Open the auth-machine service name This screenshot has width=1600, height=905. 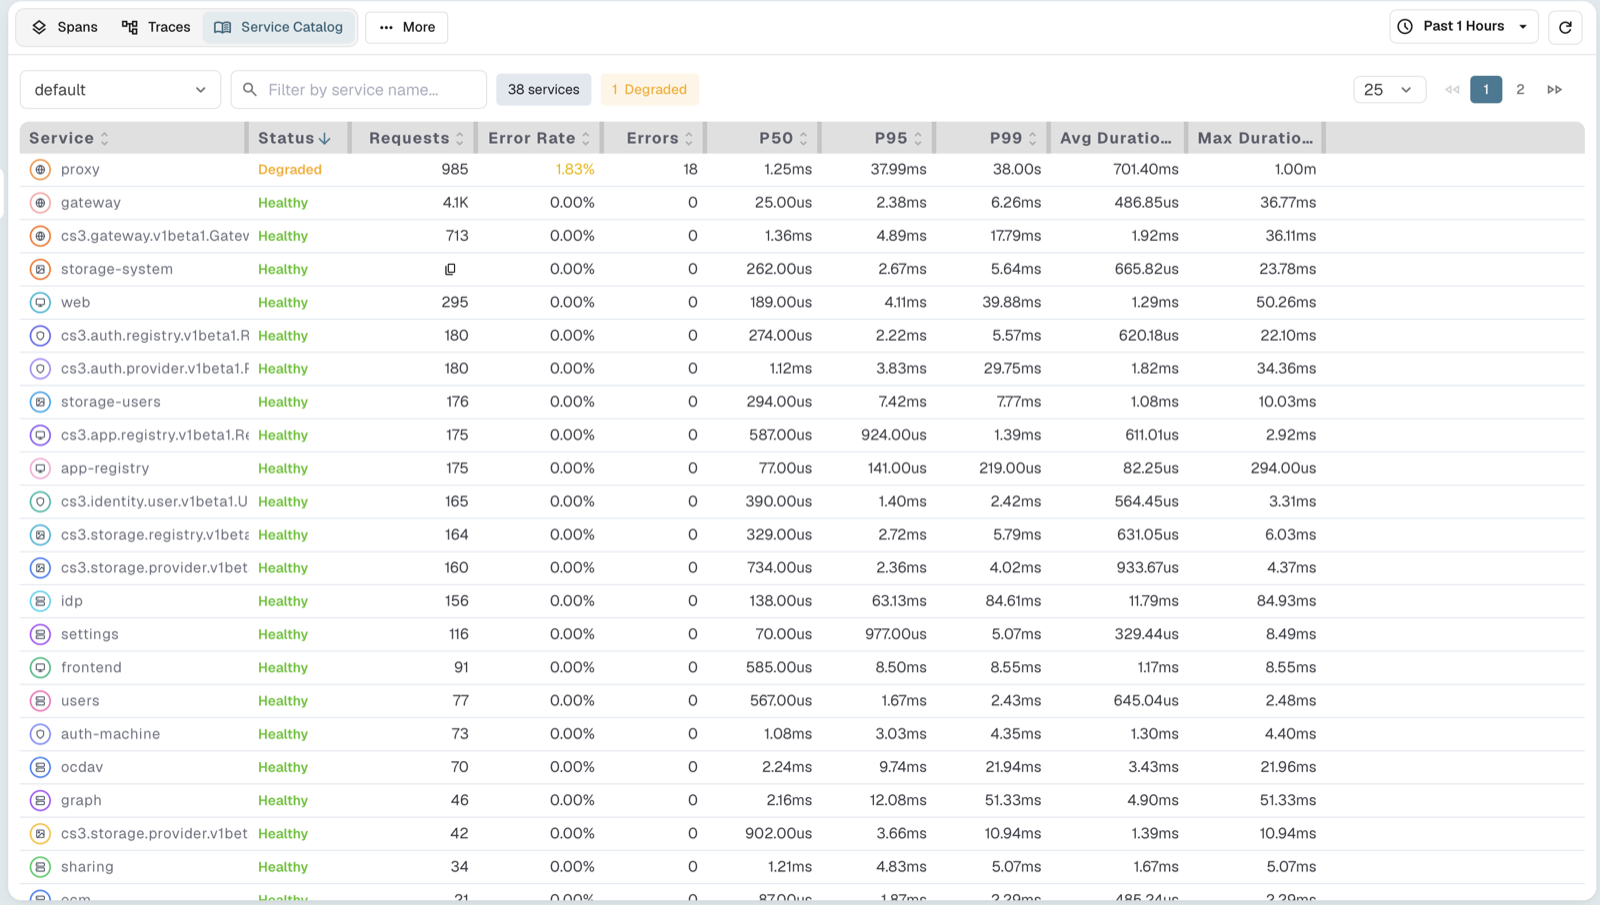tap(110, 734)
